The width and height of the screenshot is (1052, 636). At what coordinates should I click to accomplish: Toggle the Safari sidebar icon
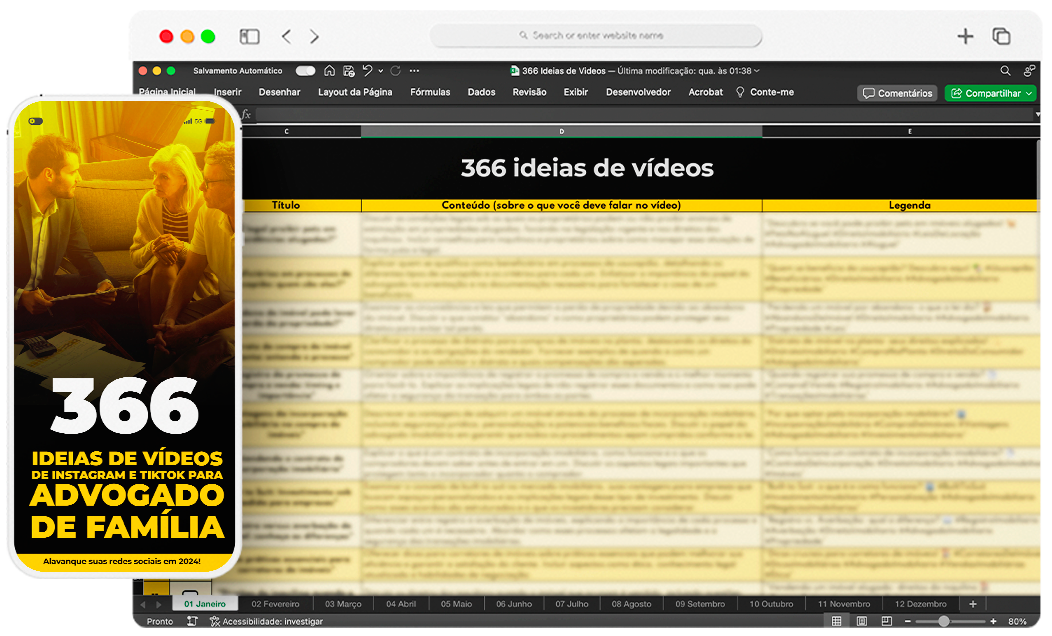250,37
